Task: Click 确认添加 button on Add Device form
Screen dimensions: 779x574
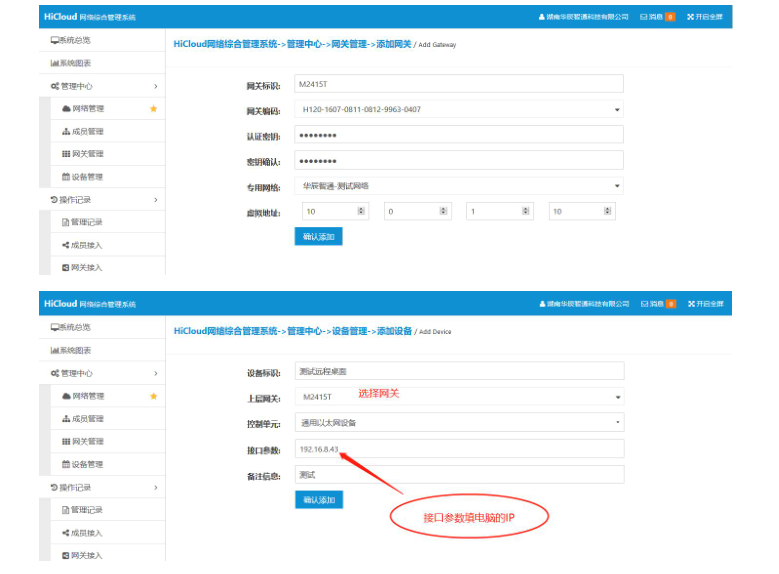Action: pos(318,499)
